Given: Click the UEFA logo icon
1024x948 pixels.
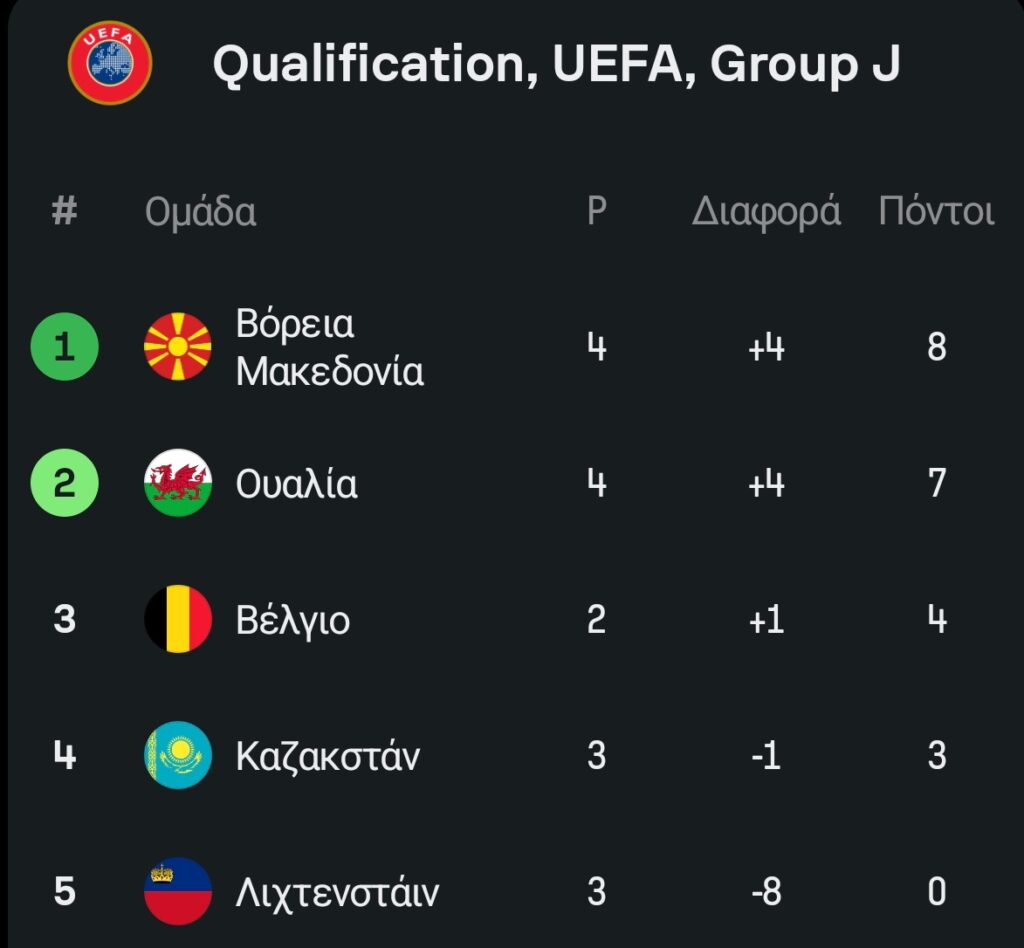Looking at the screenshot, I should [109, 63].
